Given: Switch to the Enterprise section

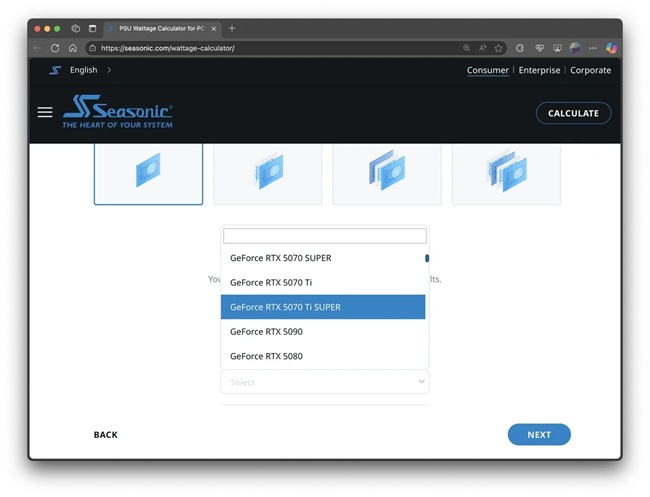Looking at the screenshot, I should pos(539,70).
